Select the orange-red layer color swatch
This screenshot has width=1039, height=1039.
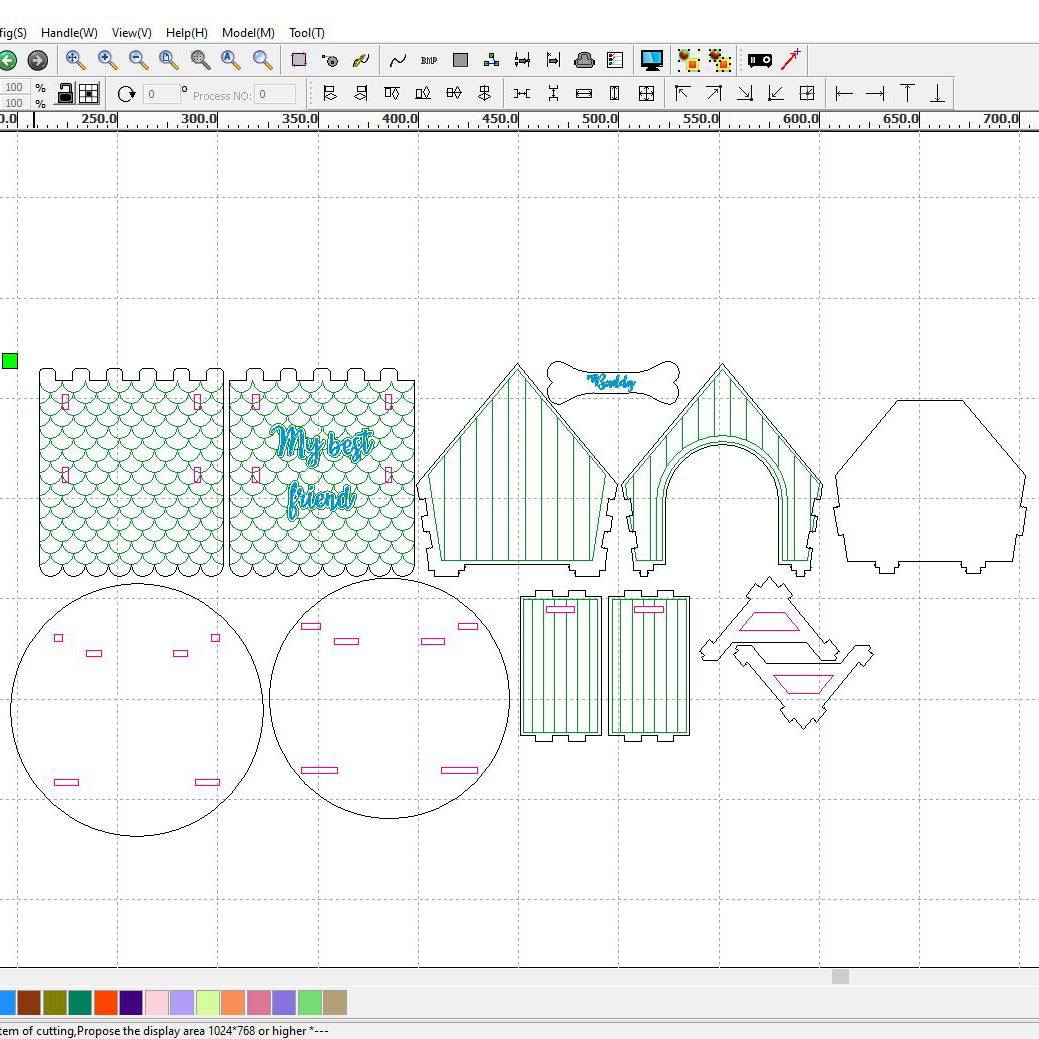106,1002
